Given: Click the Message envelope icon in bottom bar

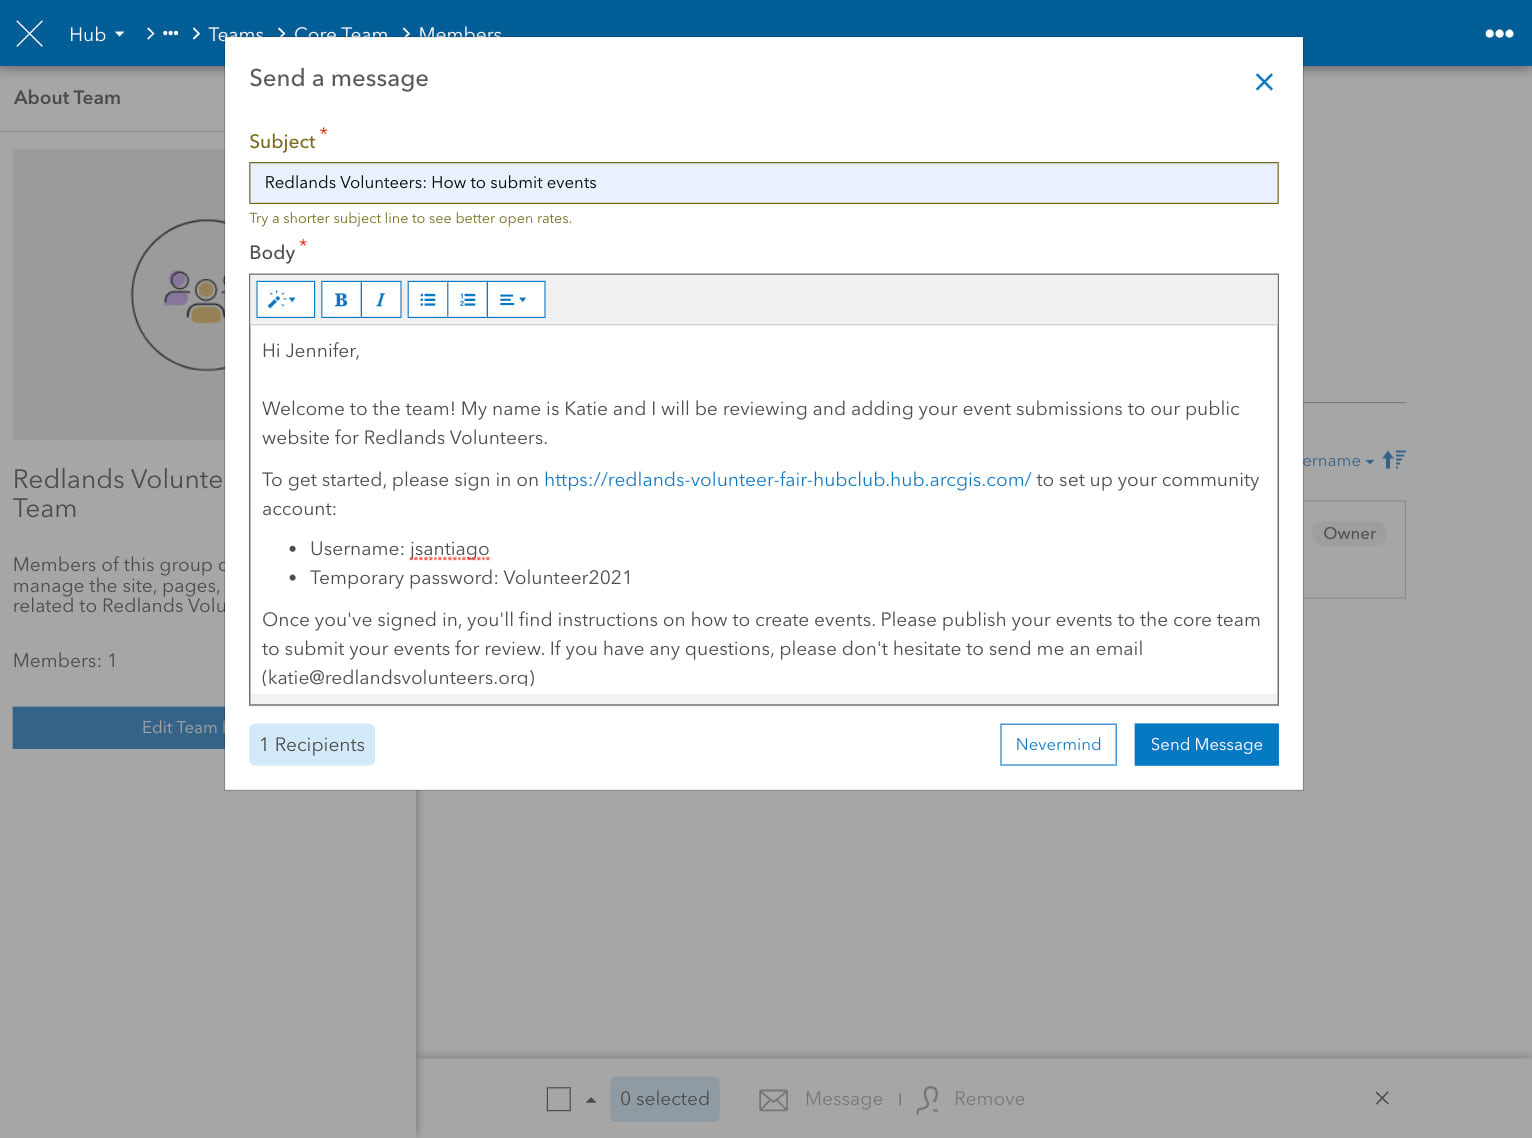Looking at the screenshot, I should tap(773, 1099).
